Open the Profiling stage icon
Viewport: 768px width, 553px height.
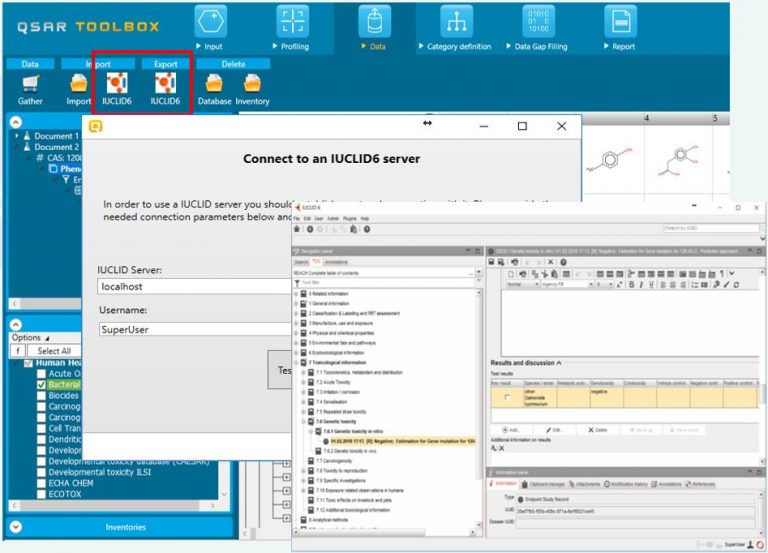[292, 21]
